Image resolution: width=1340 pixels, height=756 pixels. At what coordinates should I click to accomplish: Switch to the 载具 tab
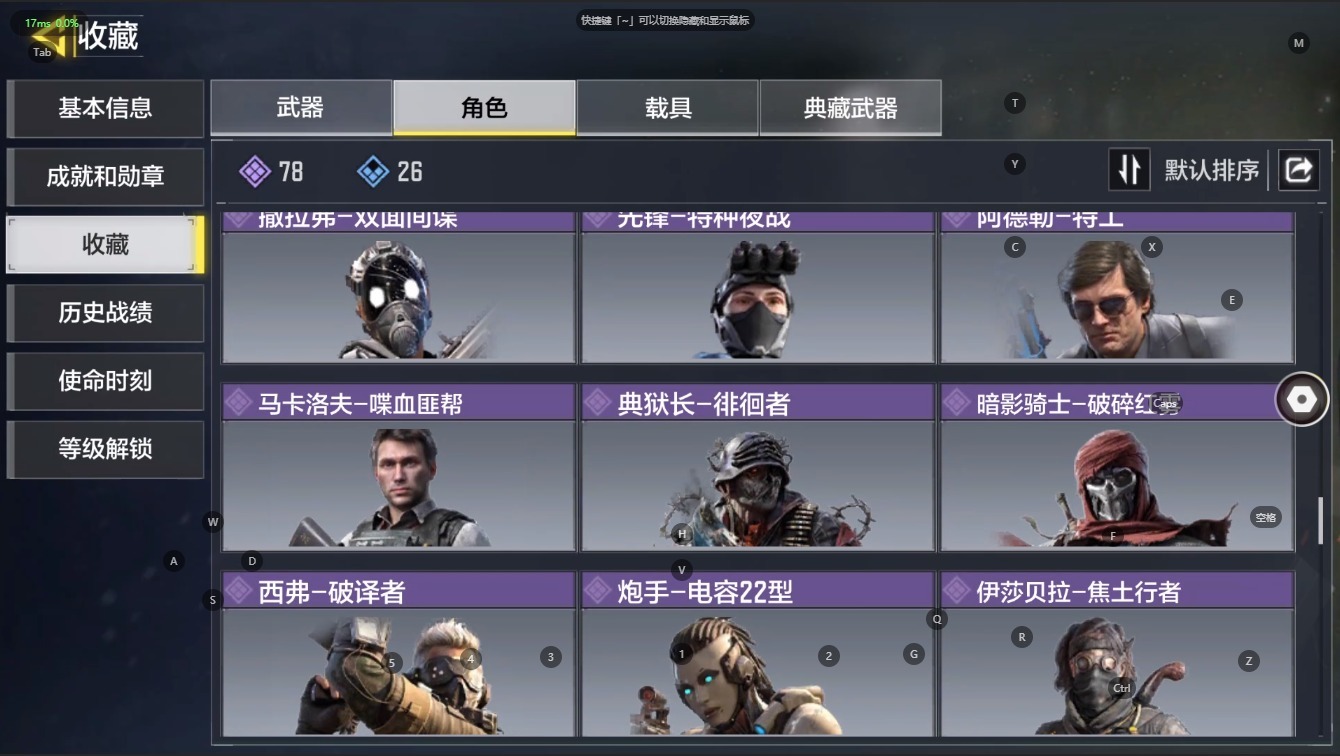[668, 108]
